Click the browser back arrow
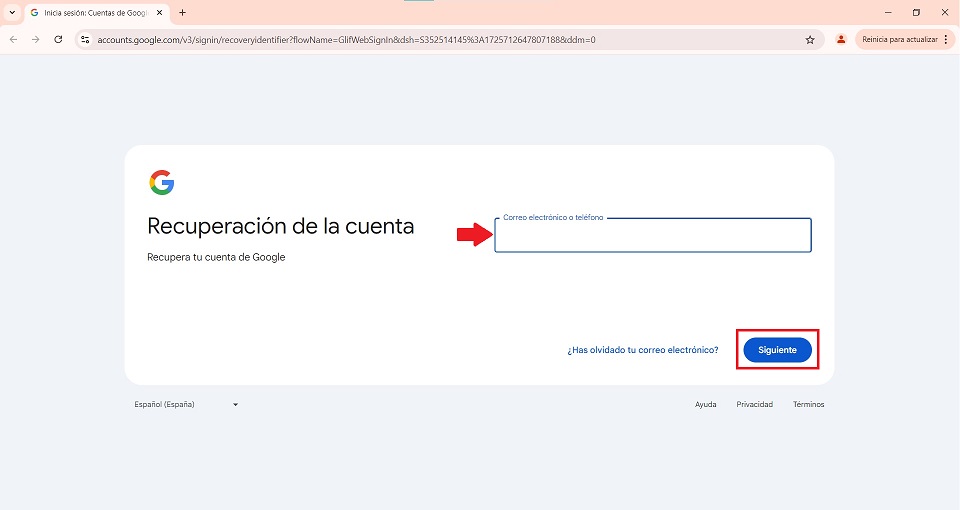 click(x=13, y=39)
